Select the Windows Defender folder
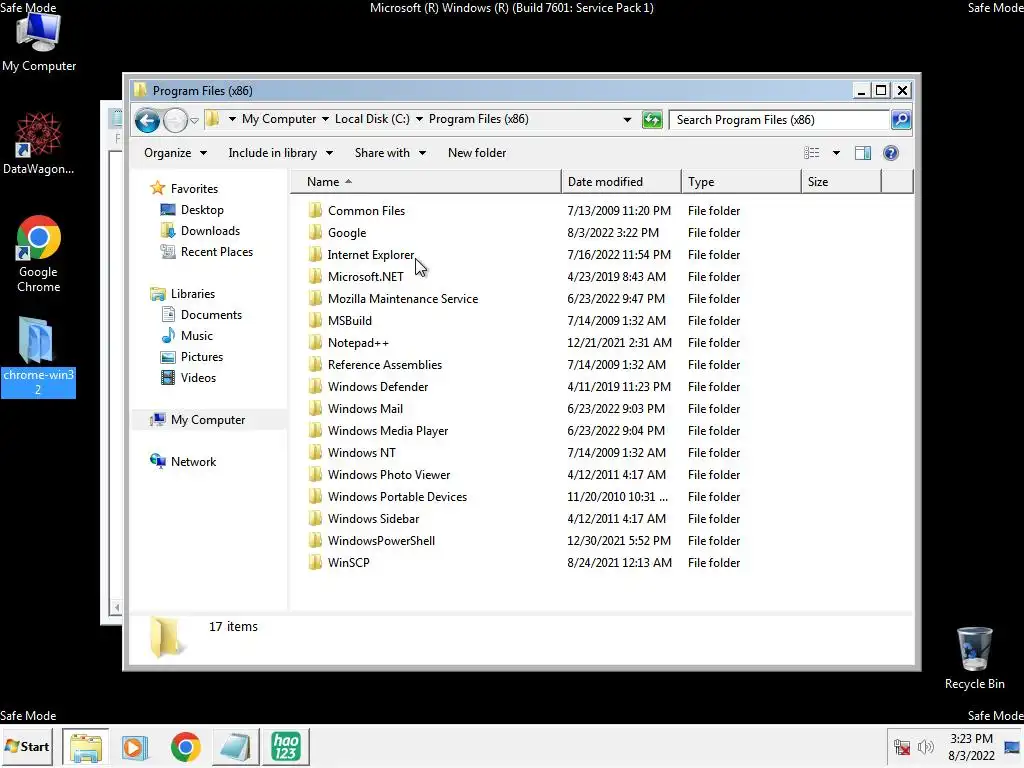 pos(378,387)
